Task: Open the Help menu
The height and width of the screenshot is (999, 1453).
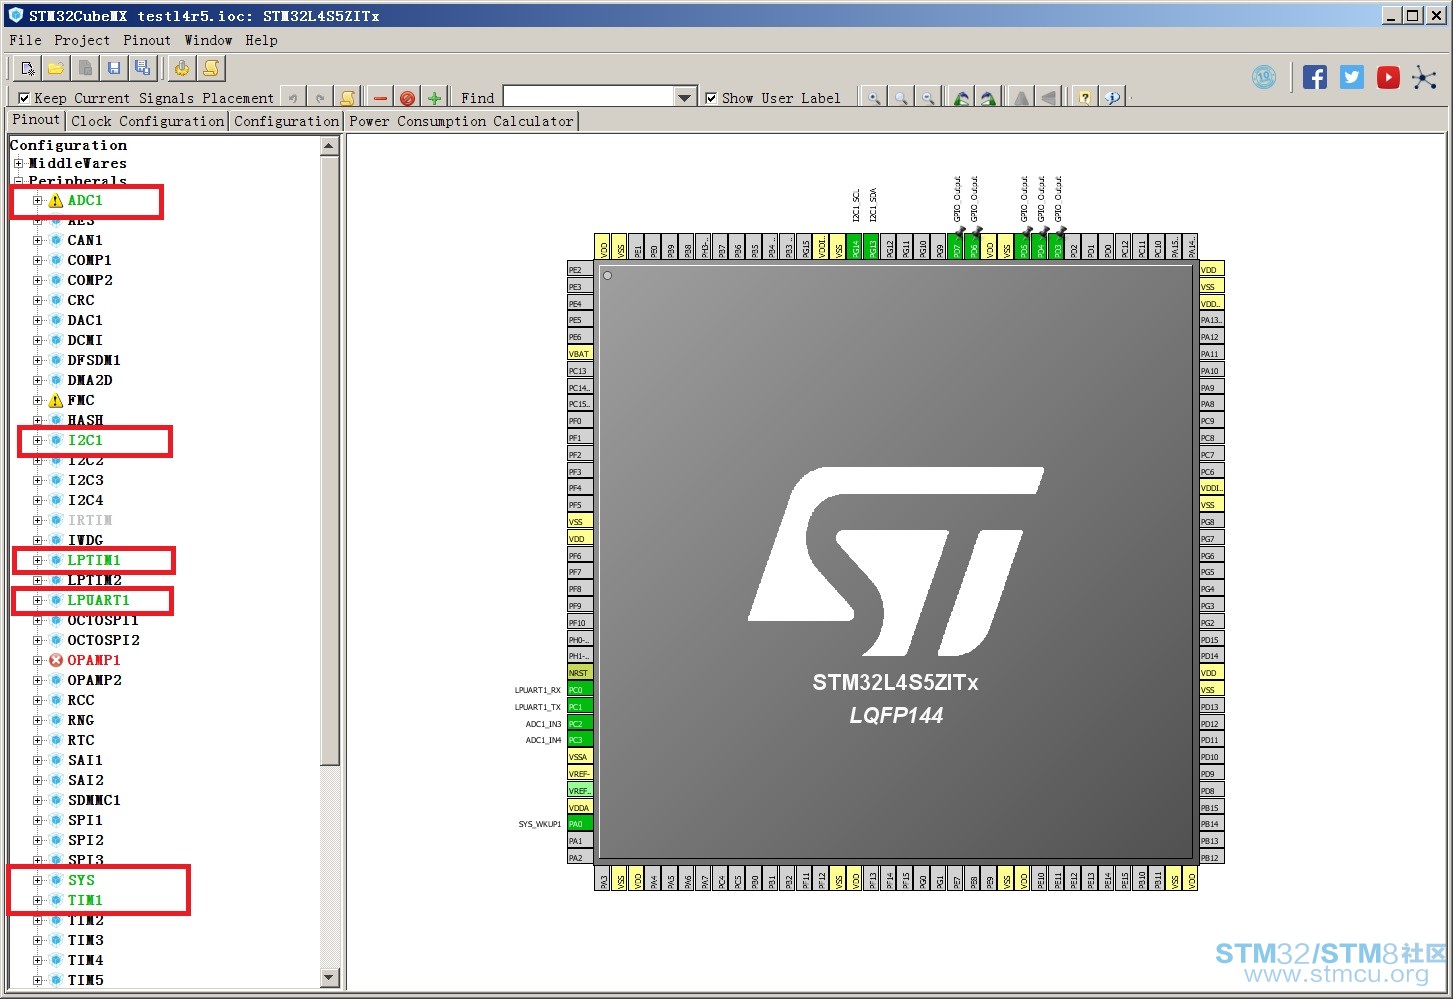Action: pyautogui.click(x=261, y=40)
